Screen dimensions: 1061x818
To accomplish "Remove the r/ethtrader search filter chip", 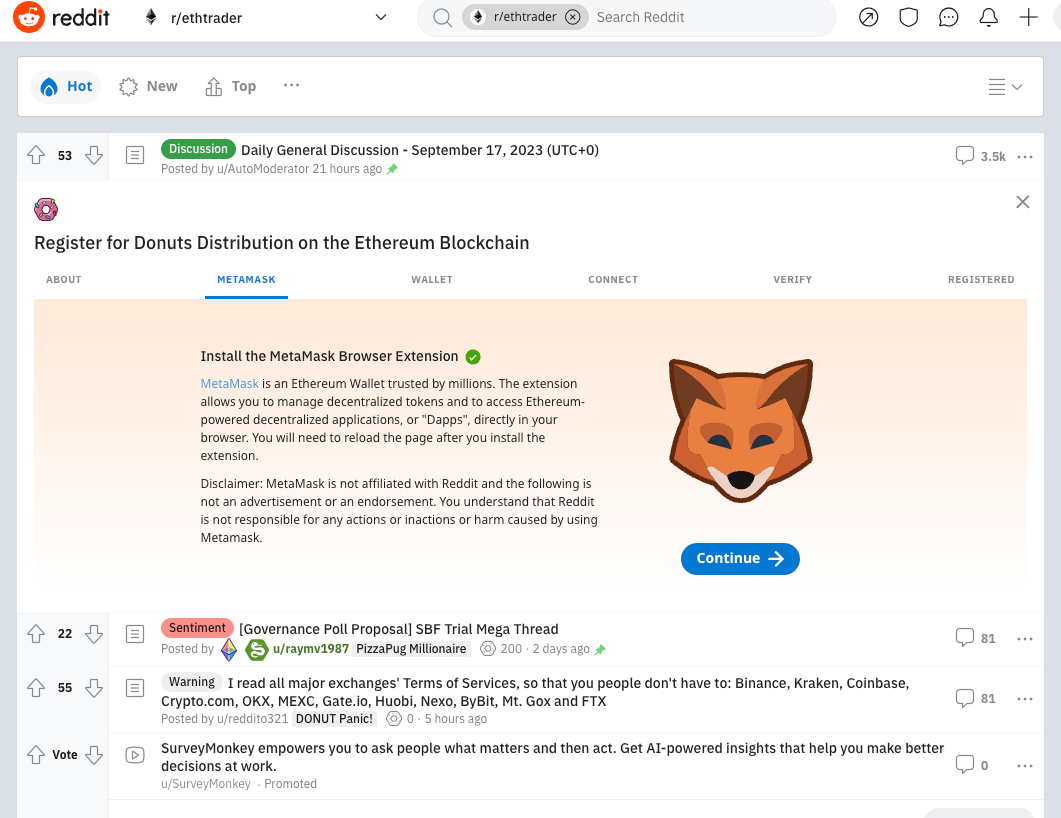I will [572, 18].
